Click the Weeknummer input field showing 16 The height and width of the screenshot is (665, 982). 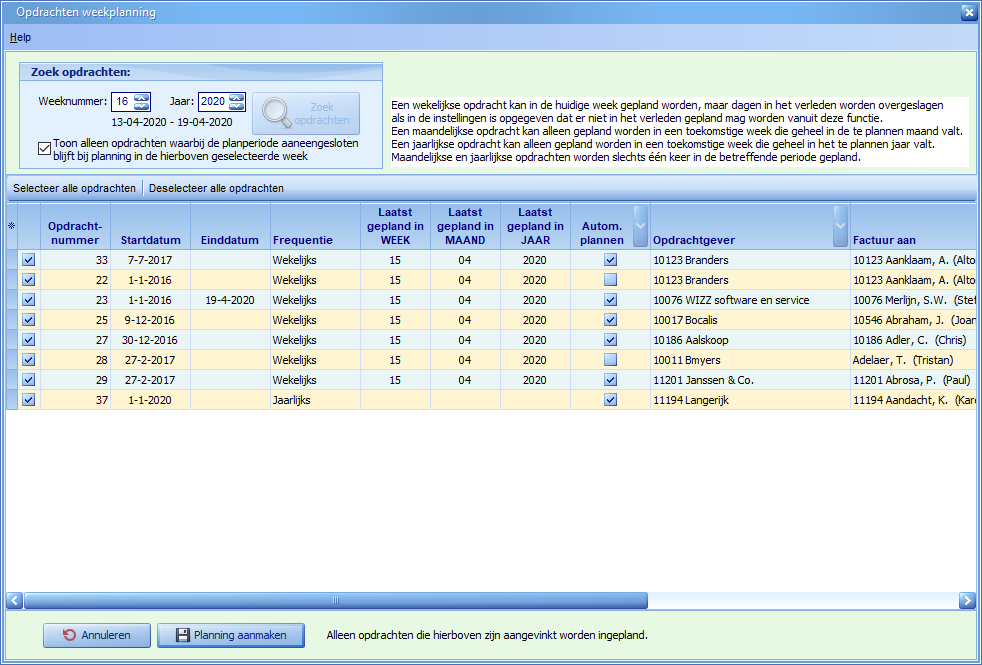[123, 101]
